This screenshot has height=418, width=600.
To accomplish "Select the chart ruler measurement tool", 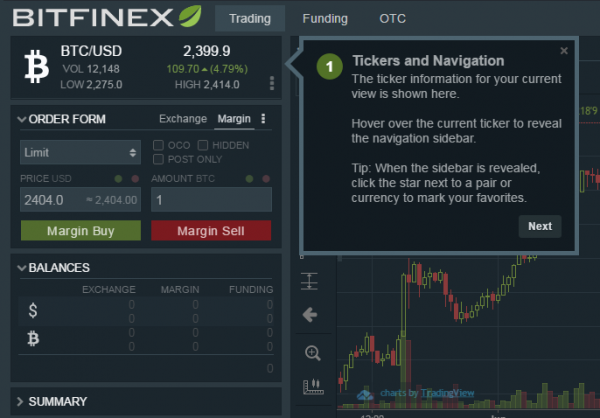I will (313, 387).
